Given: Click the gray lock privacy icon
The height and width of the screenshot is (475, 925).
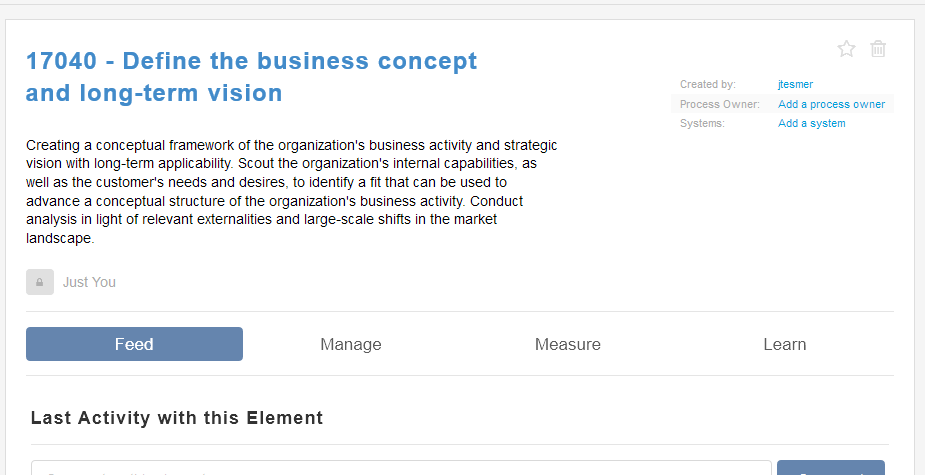Looking at the screenshot, I should [x=40, y=282].
